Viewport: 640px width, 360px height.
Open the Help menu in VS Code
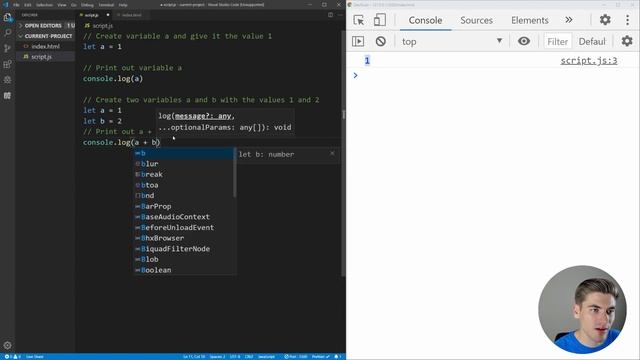123,5
